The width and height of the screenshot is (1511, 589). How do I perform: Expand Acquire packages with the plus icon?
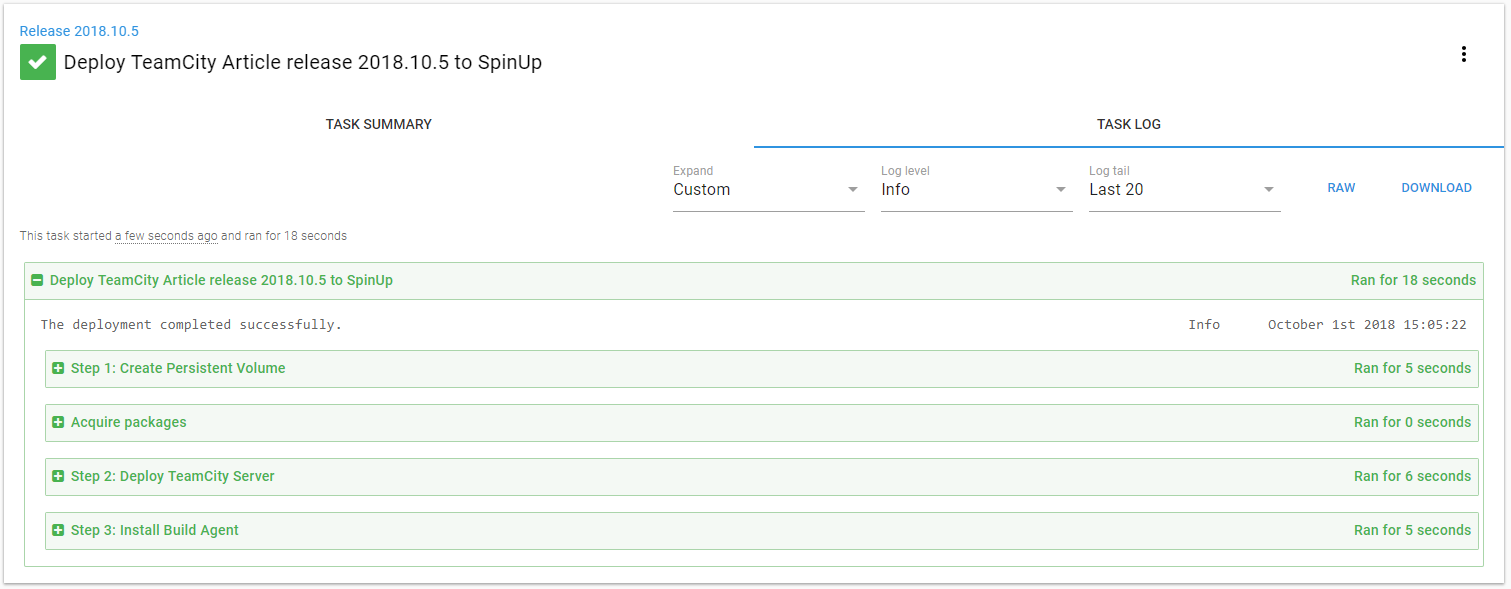[58, 423]
